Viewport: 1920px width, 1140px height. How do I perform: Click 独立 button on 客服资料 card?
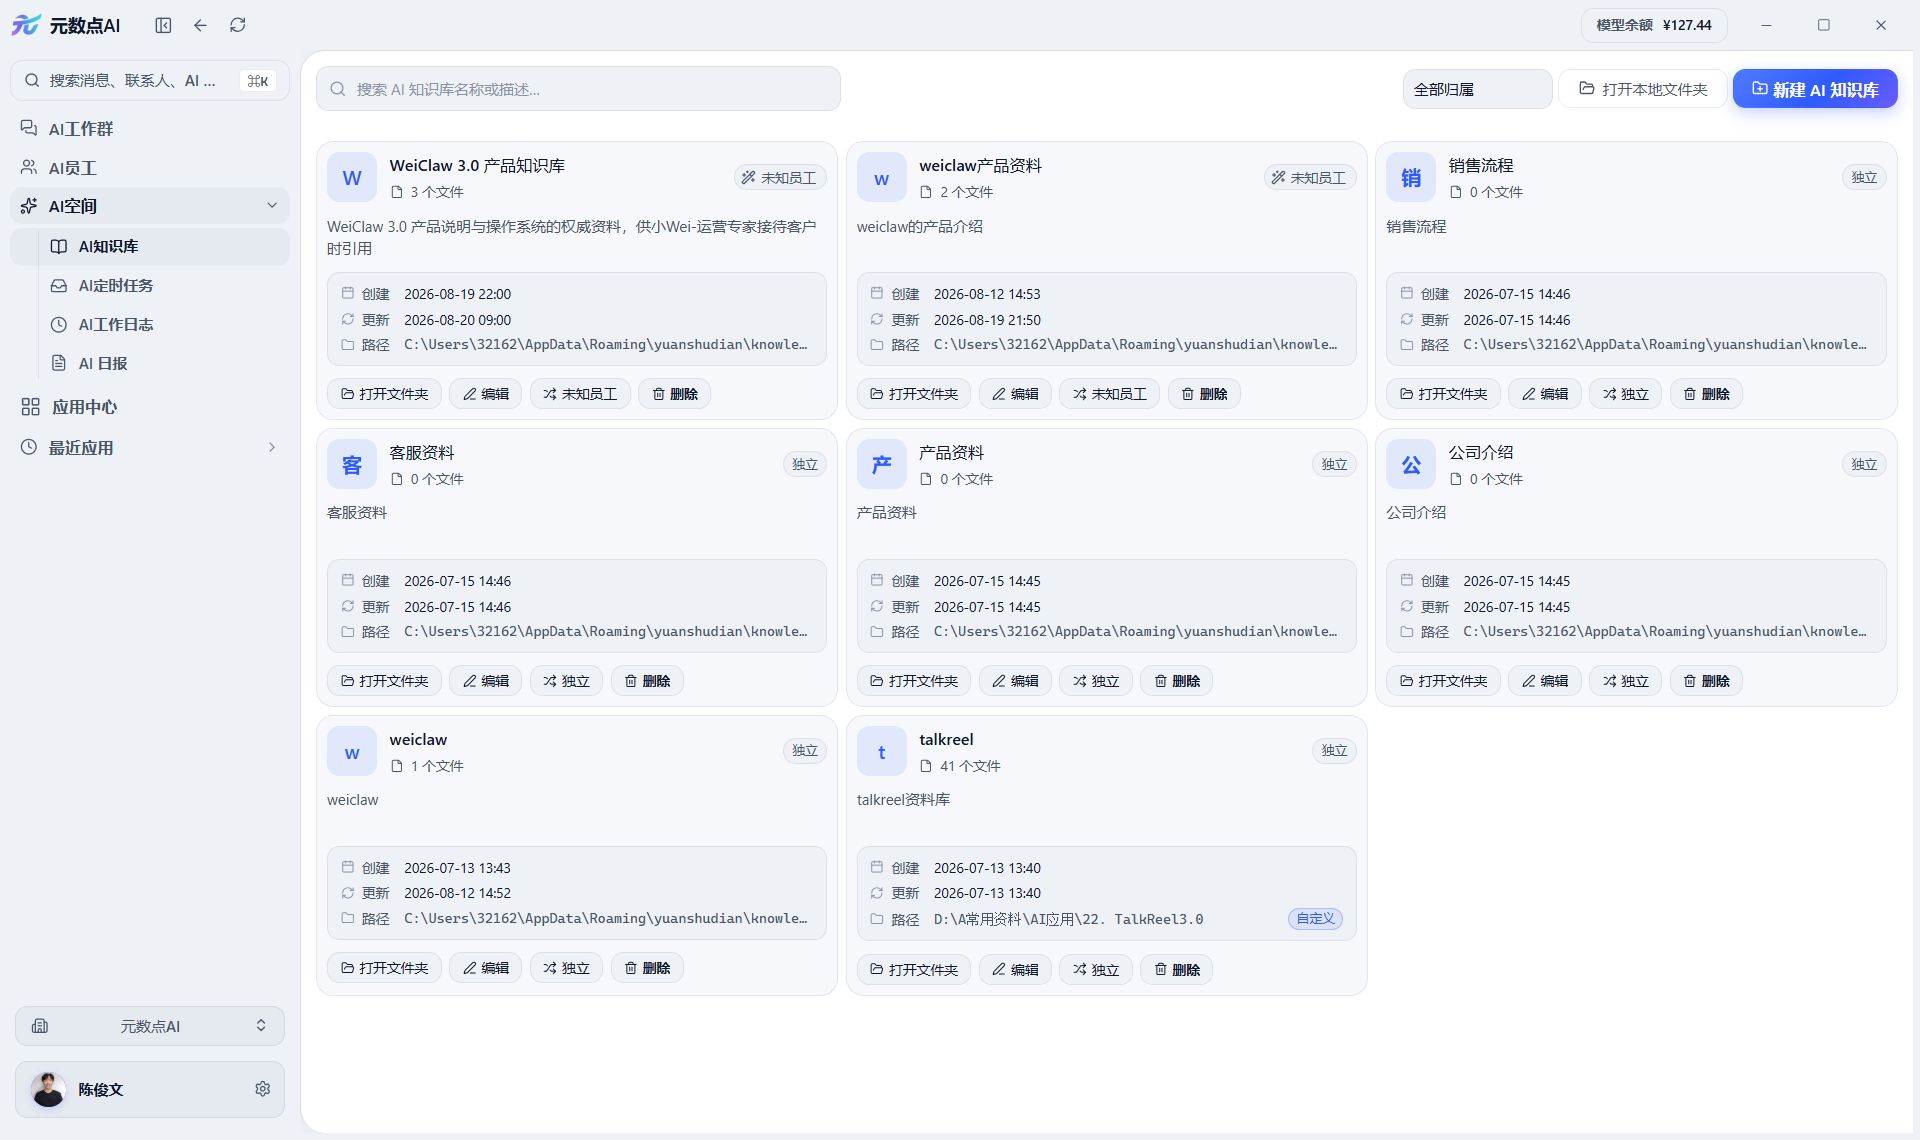[x=566, y=681]
